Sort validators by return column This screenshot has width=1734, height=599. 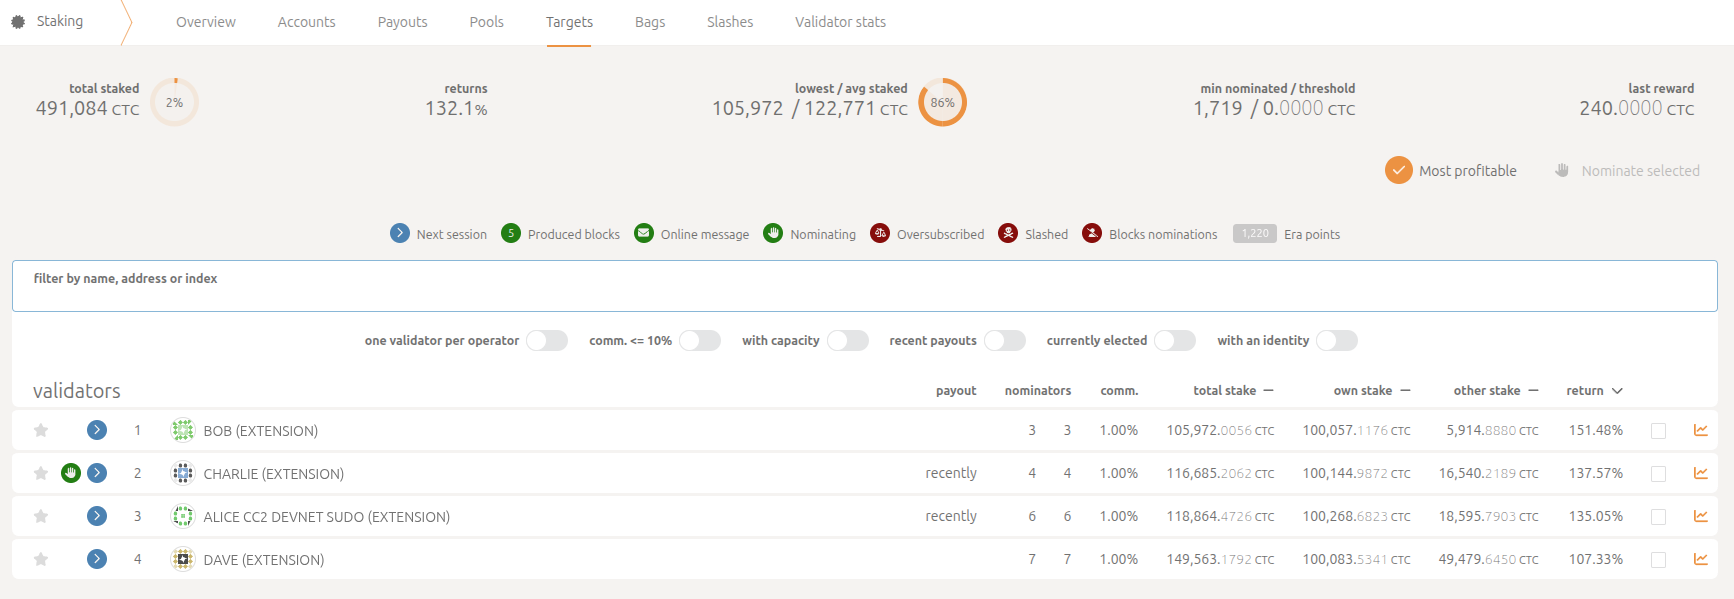pyautogui.click(x=1594, y=391)
